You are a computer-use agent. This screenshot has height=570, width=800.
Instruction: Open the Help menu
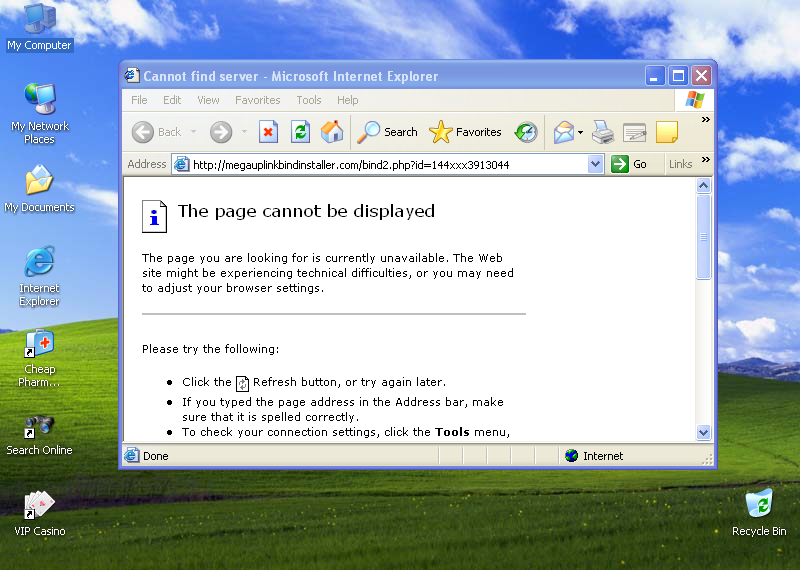pos(347,100)
